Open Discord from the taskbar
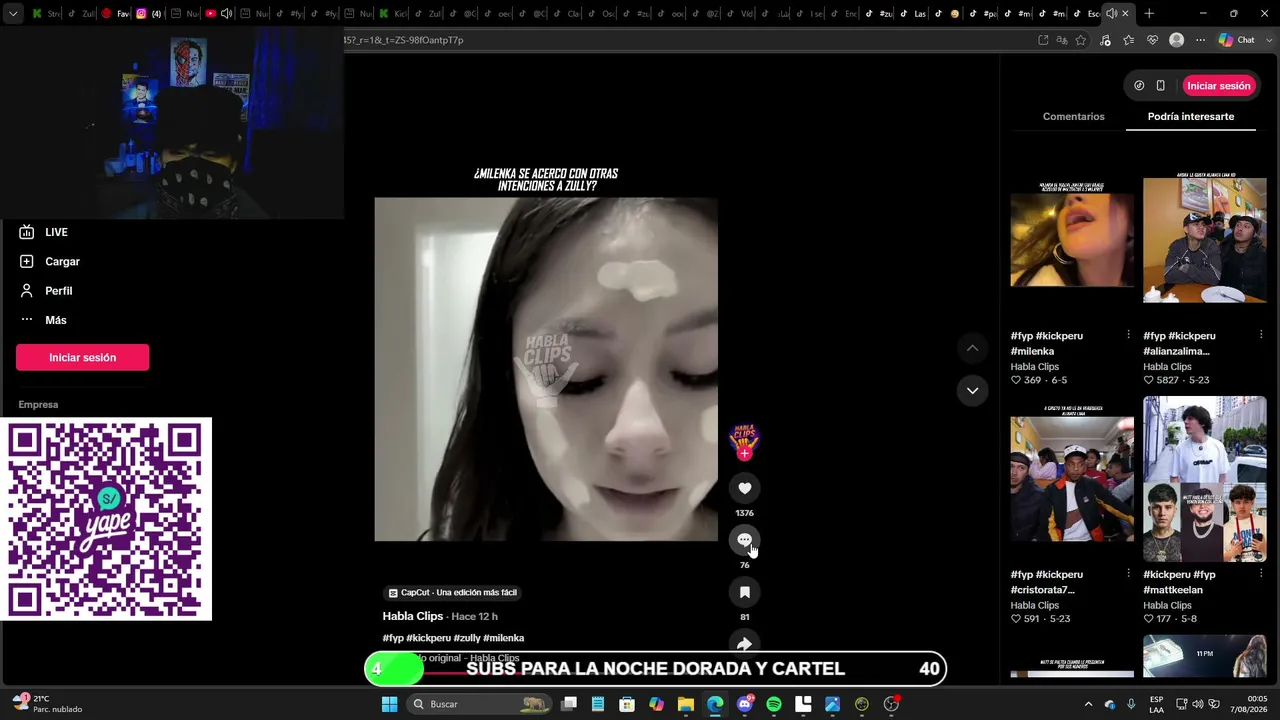Screen dimensions: 1280x720 [x=744, y=704]
